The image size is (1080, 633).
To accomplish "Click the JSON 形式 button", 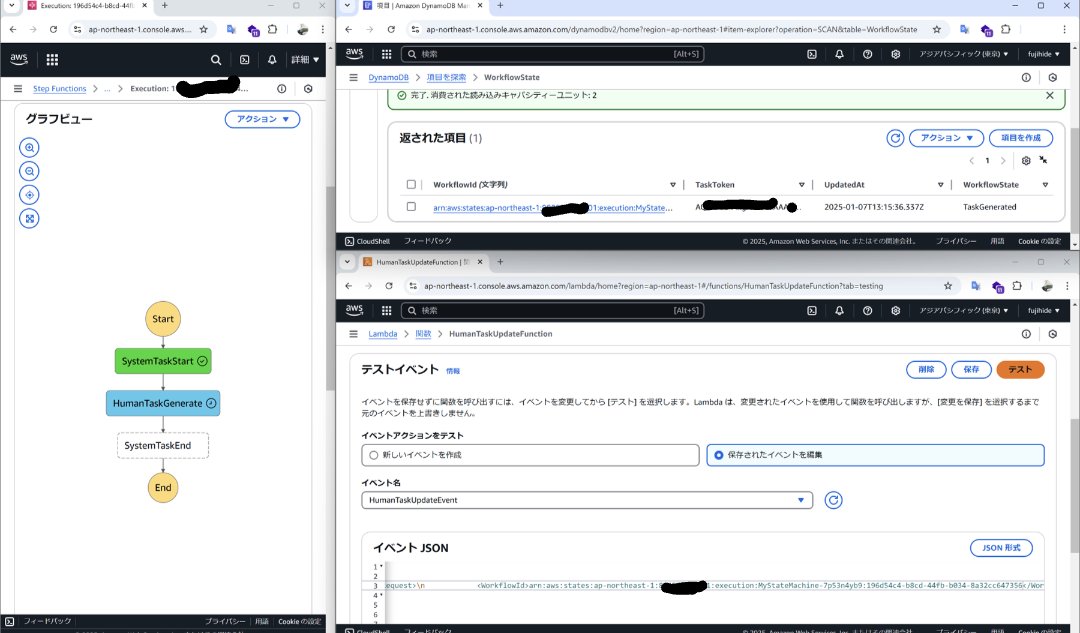I will (1001, 548).
